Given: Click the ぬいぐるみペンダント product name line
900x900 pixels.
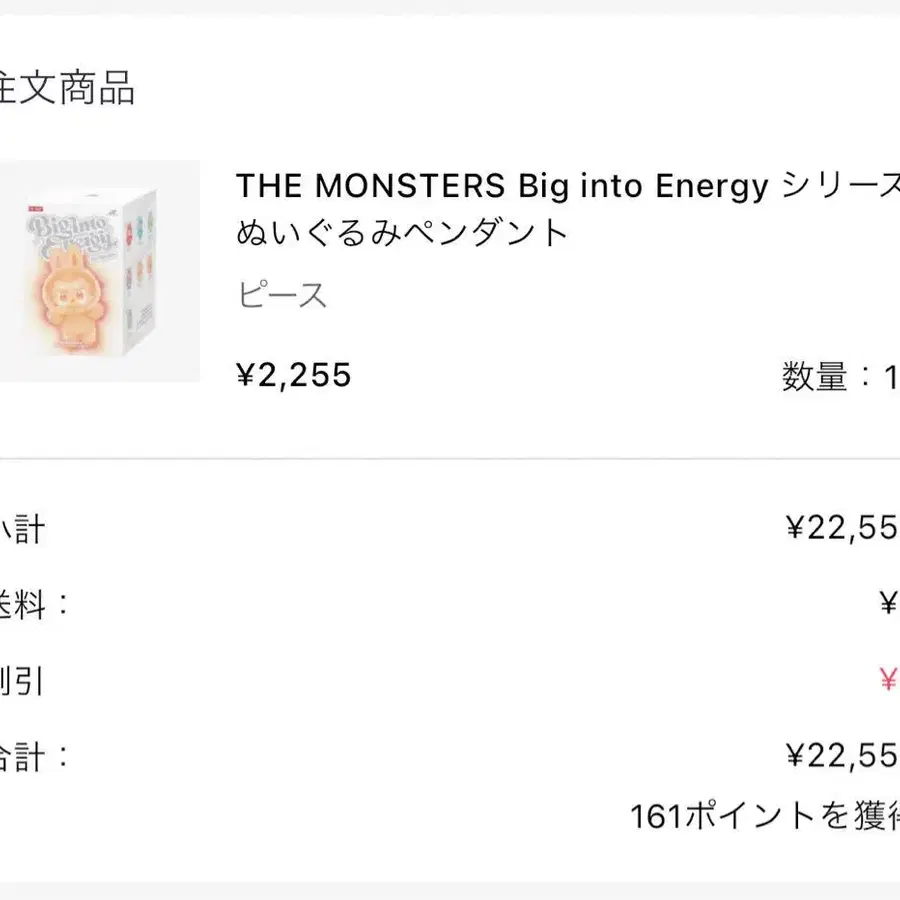Looking at the screenshot, I should point(402,233).
